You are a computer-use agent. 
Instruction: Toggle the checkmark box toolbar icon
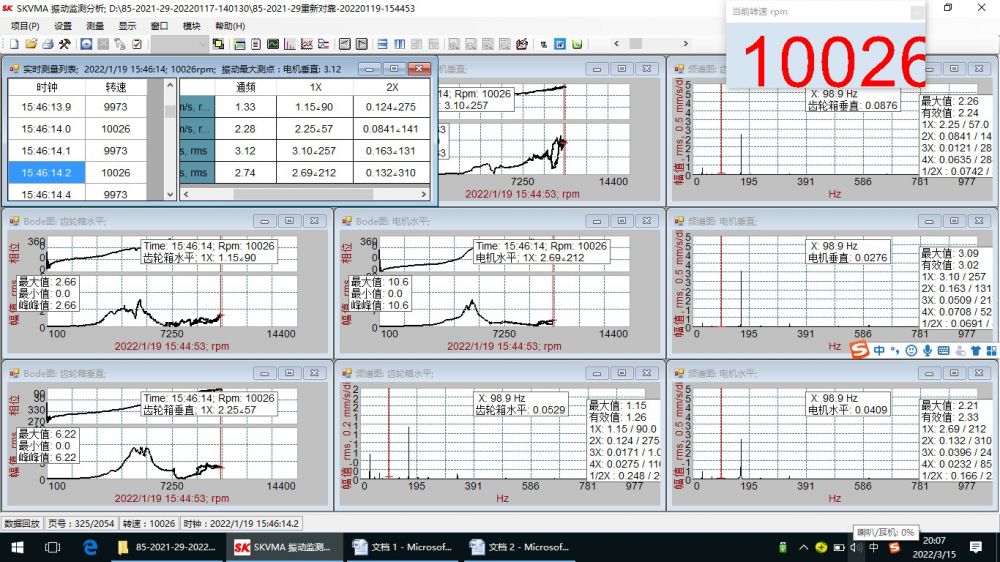[137, 44]
